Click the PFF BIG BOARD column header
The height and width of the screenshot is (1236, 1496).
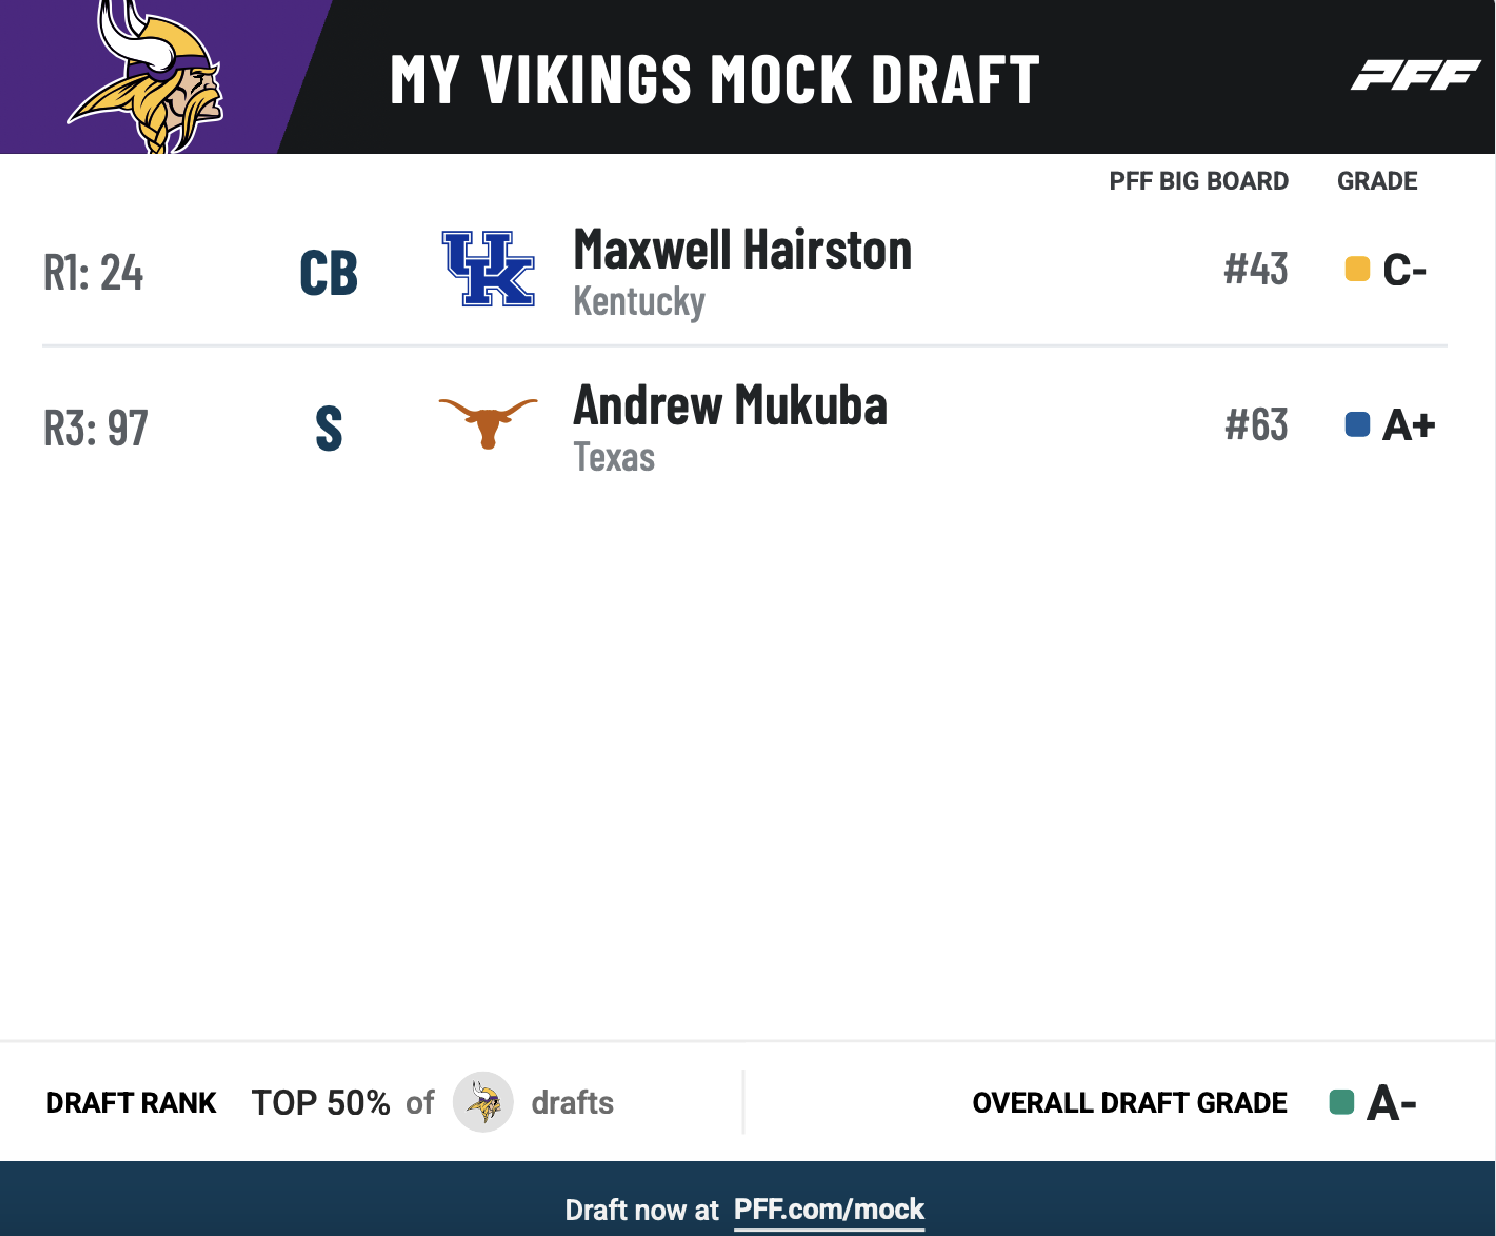point(1199,181)
